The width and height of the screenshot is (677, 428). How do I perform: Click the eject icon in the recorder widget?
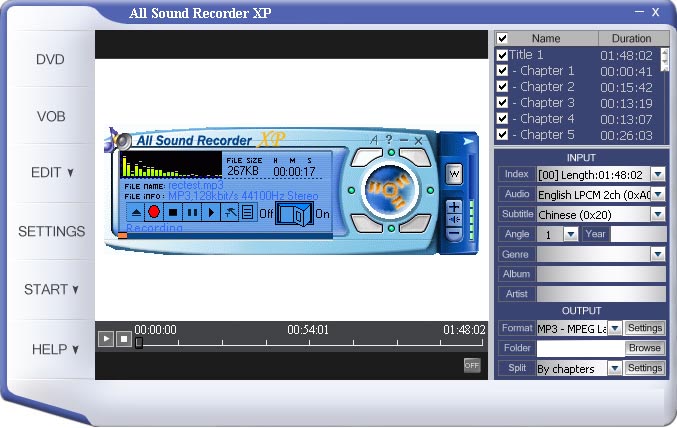coord(136,212)
